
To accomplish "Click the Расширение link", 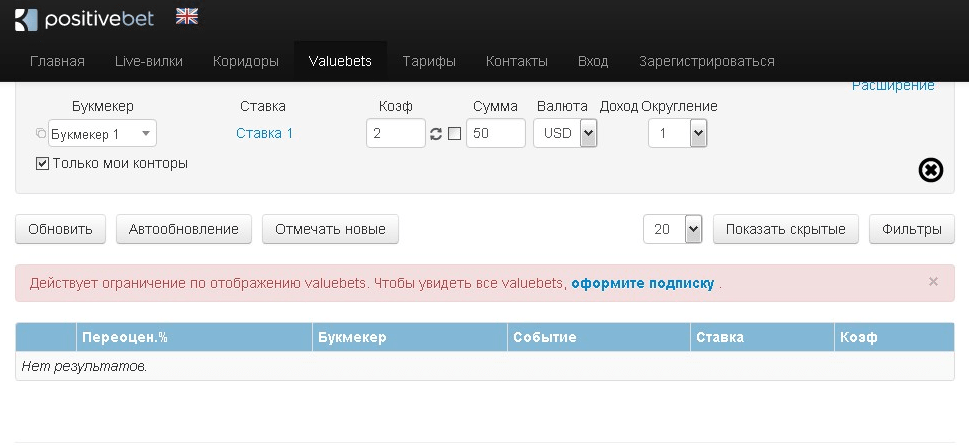I will click(893, 86).
